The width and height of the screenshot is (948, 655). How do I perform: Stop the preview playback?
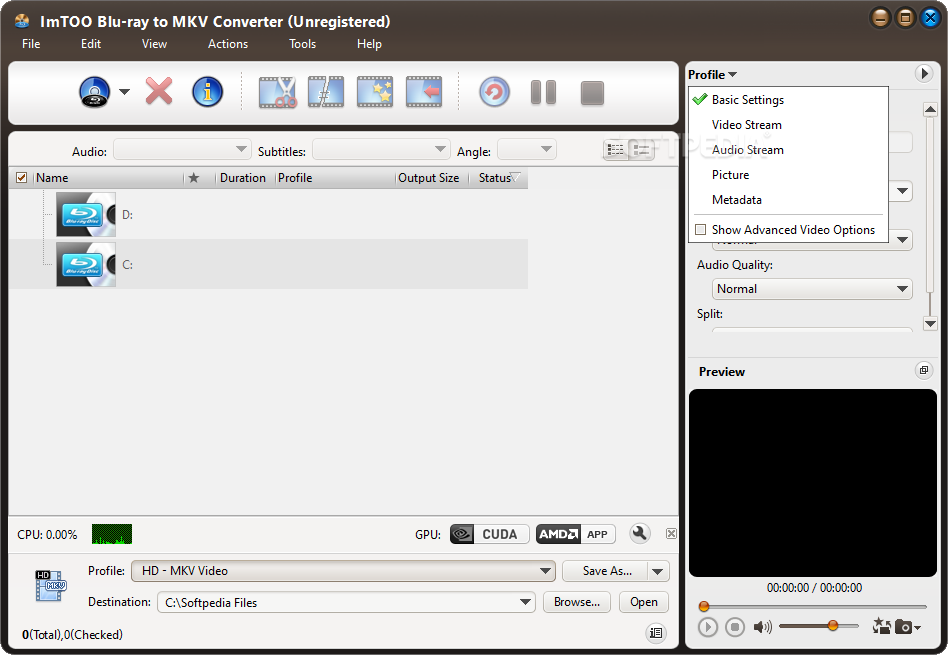[735, 627]
